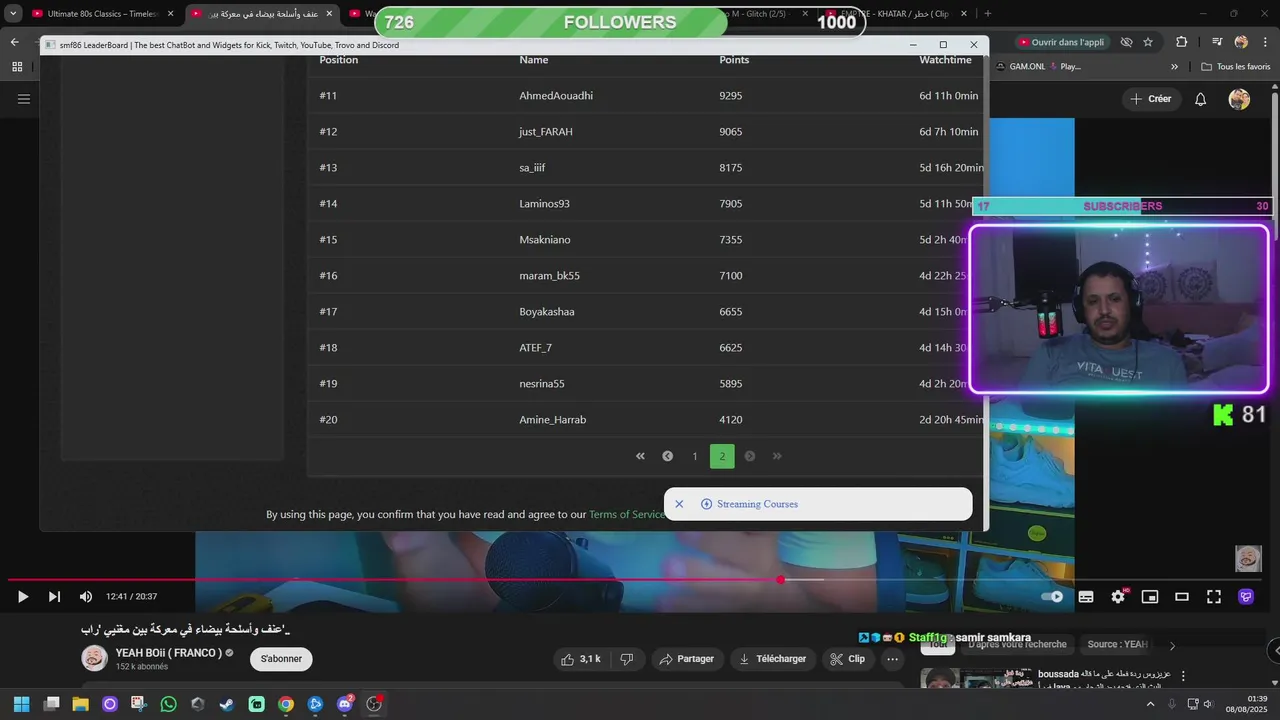The width and height of the screenshot is (1280, 720).
Task: Dislike the YouTube video
Action: coord(627,659)
